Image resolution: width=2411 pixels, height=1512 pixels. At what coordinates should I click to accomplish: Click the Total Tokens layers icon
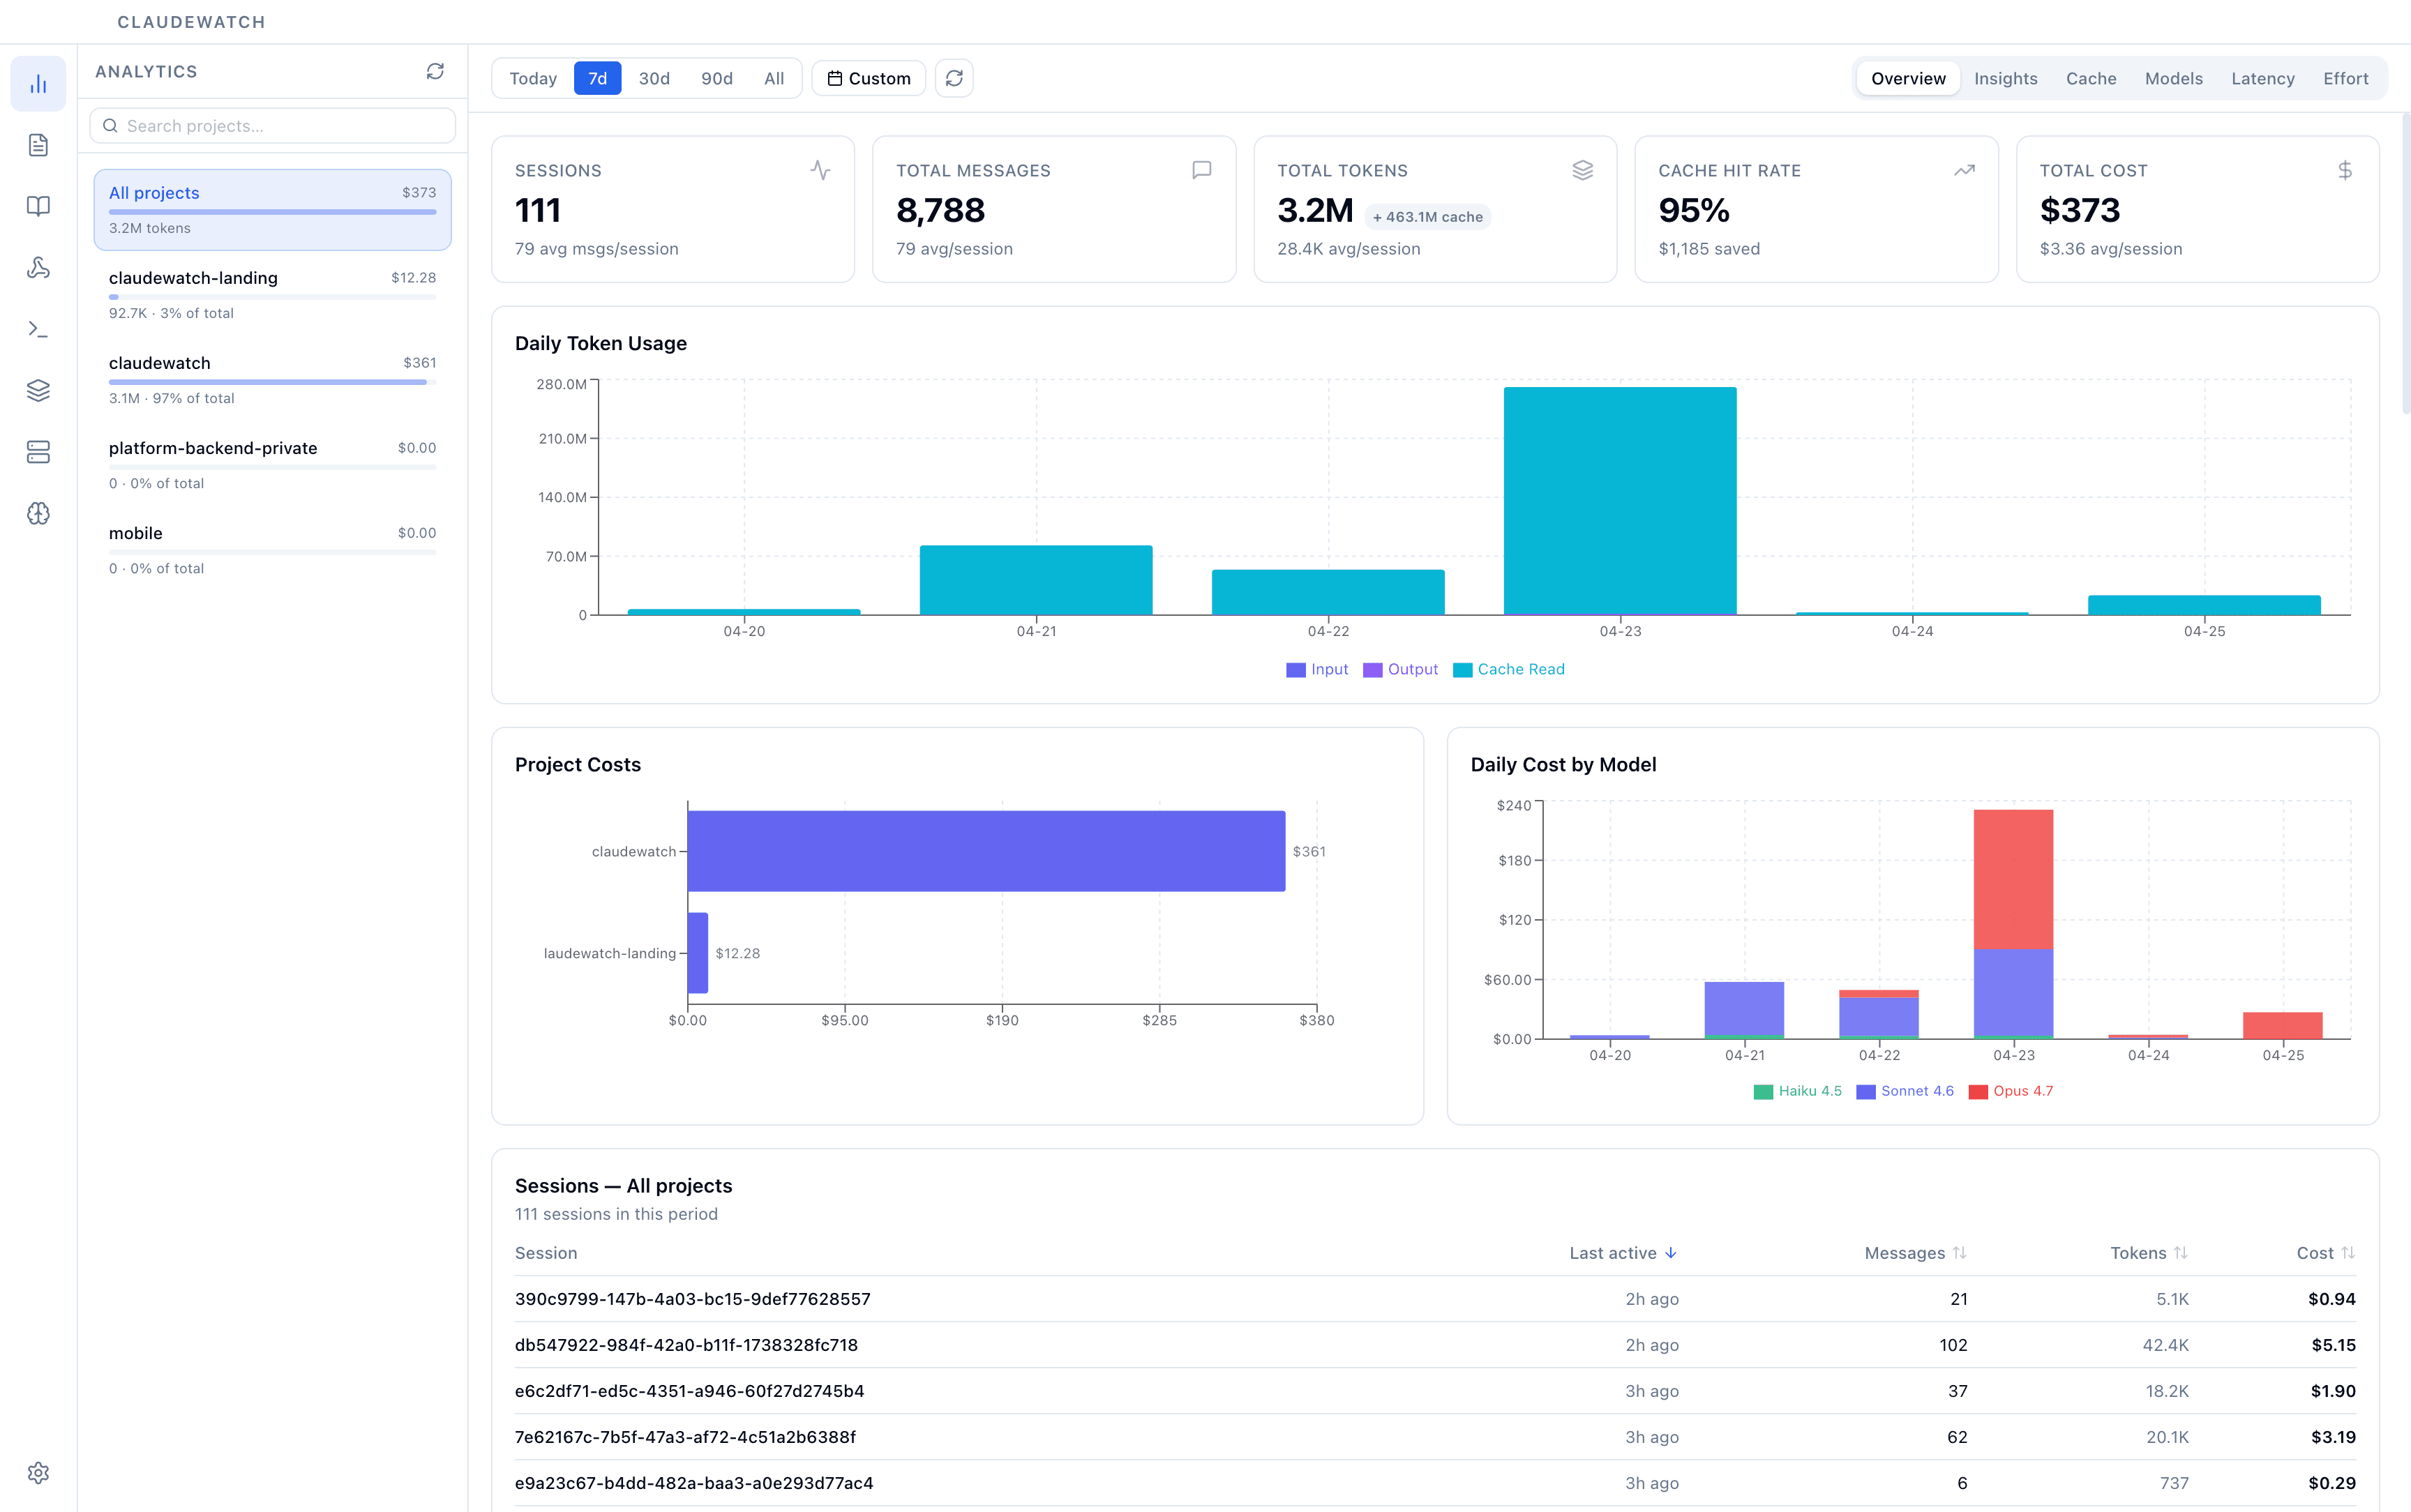click(1582, 170)
